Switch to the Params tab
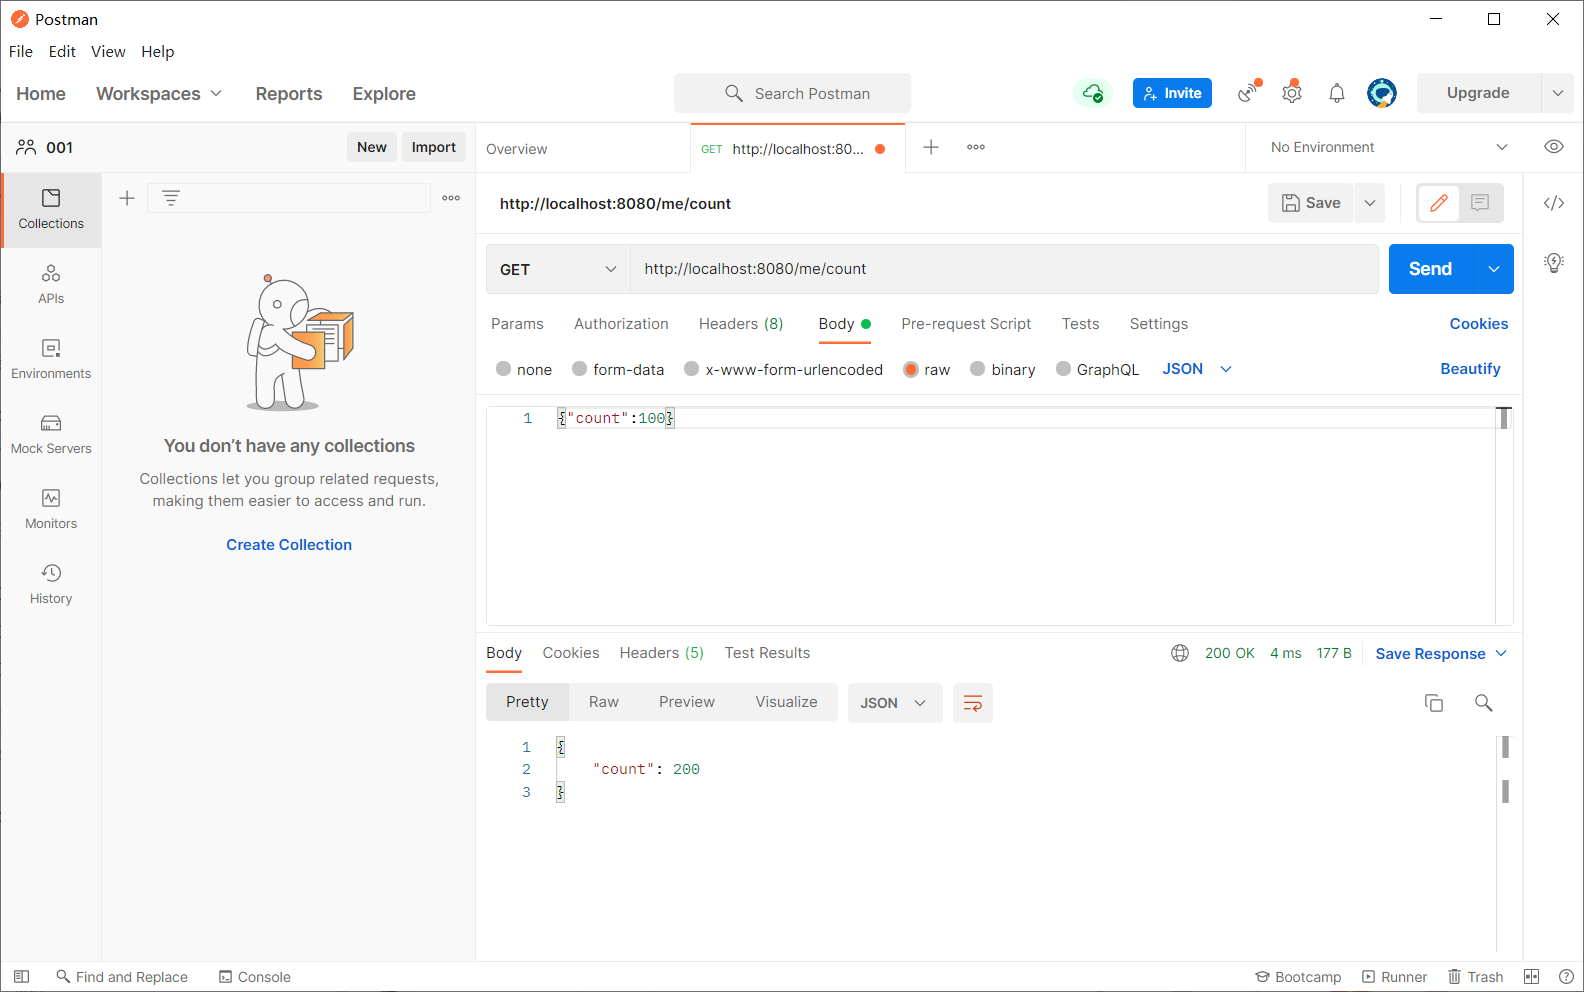Image resolution: width=1584 pixels, height=992 pixels. [517, 324]
